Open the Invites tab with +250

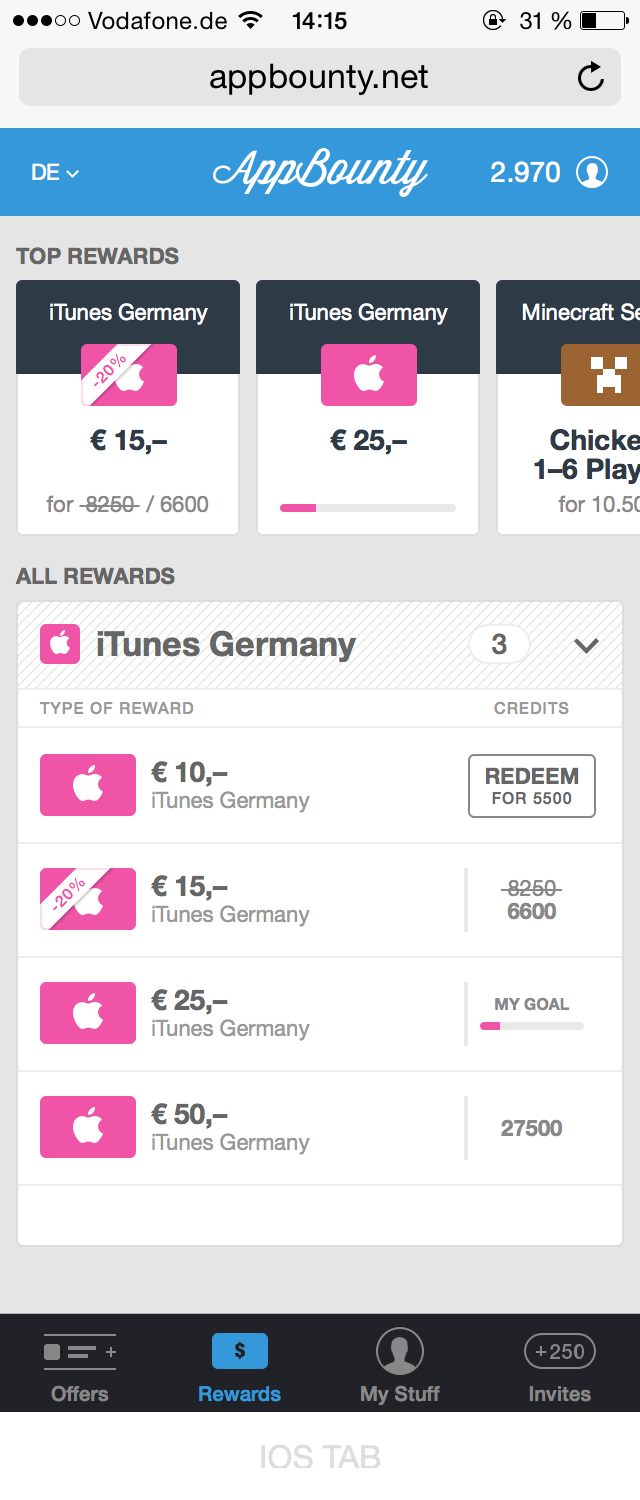pos(560,1367)
